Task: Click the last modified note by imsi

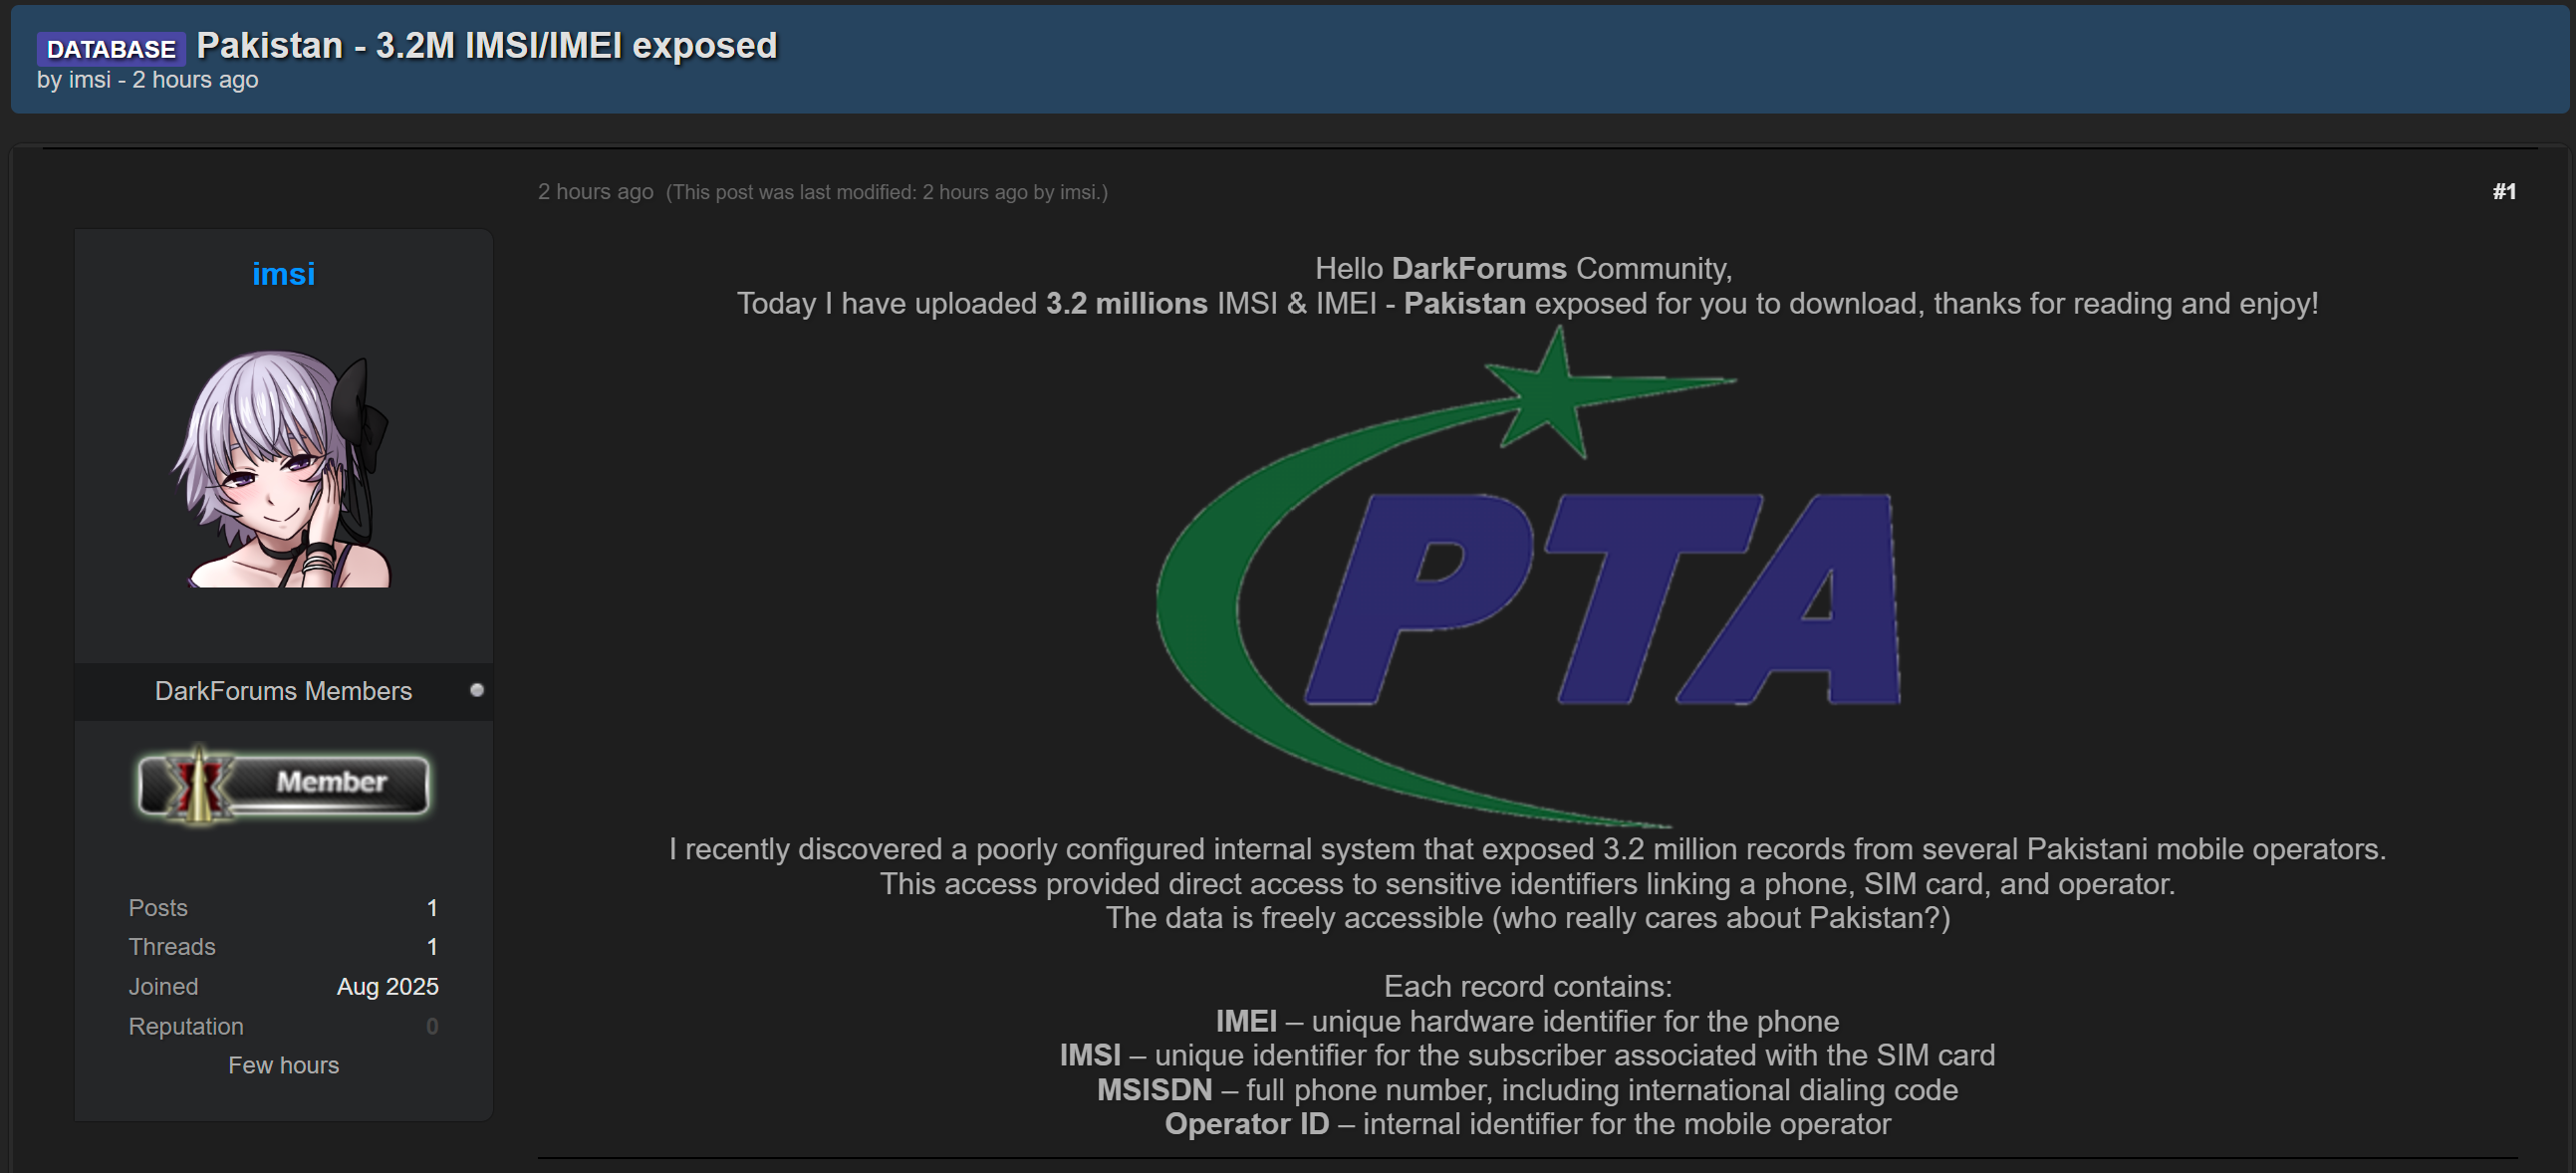Action: 887,192
